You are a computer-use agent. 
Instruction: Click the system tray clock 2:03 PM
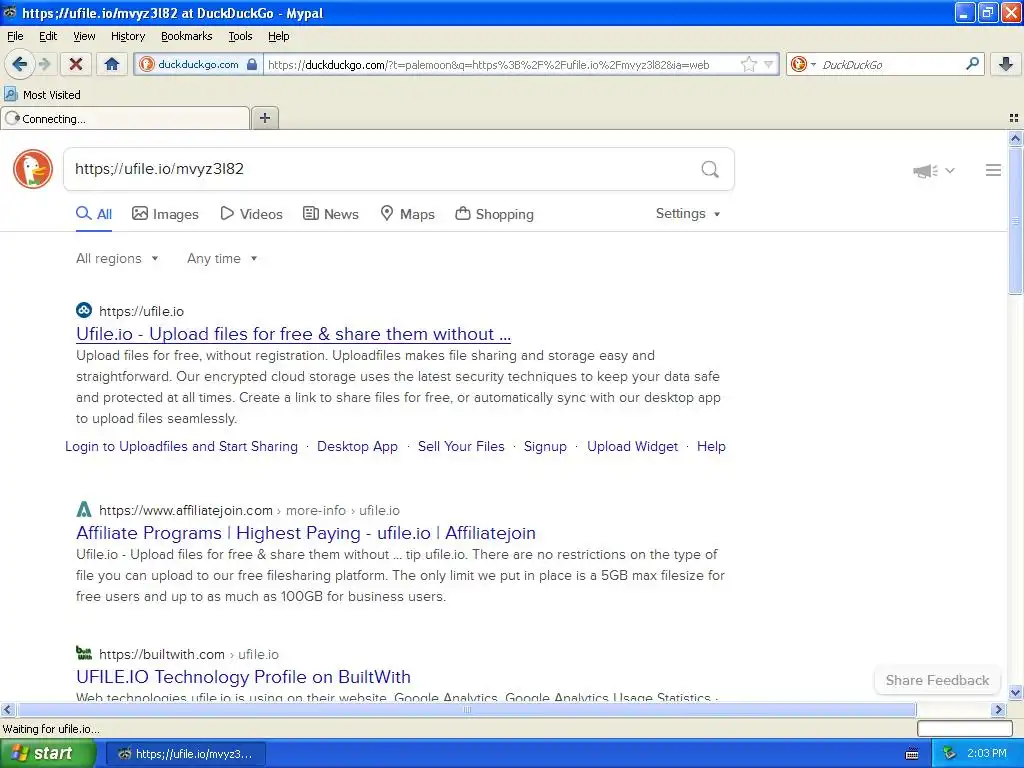click(987, 754)
